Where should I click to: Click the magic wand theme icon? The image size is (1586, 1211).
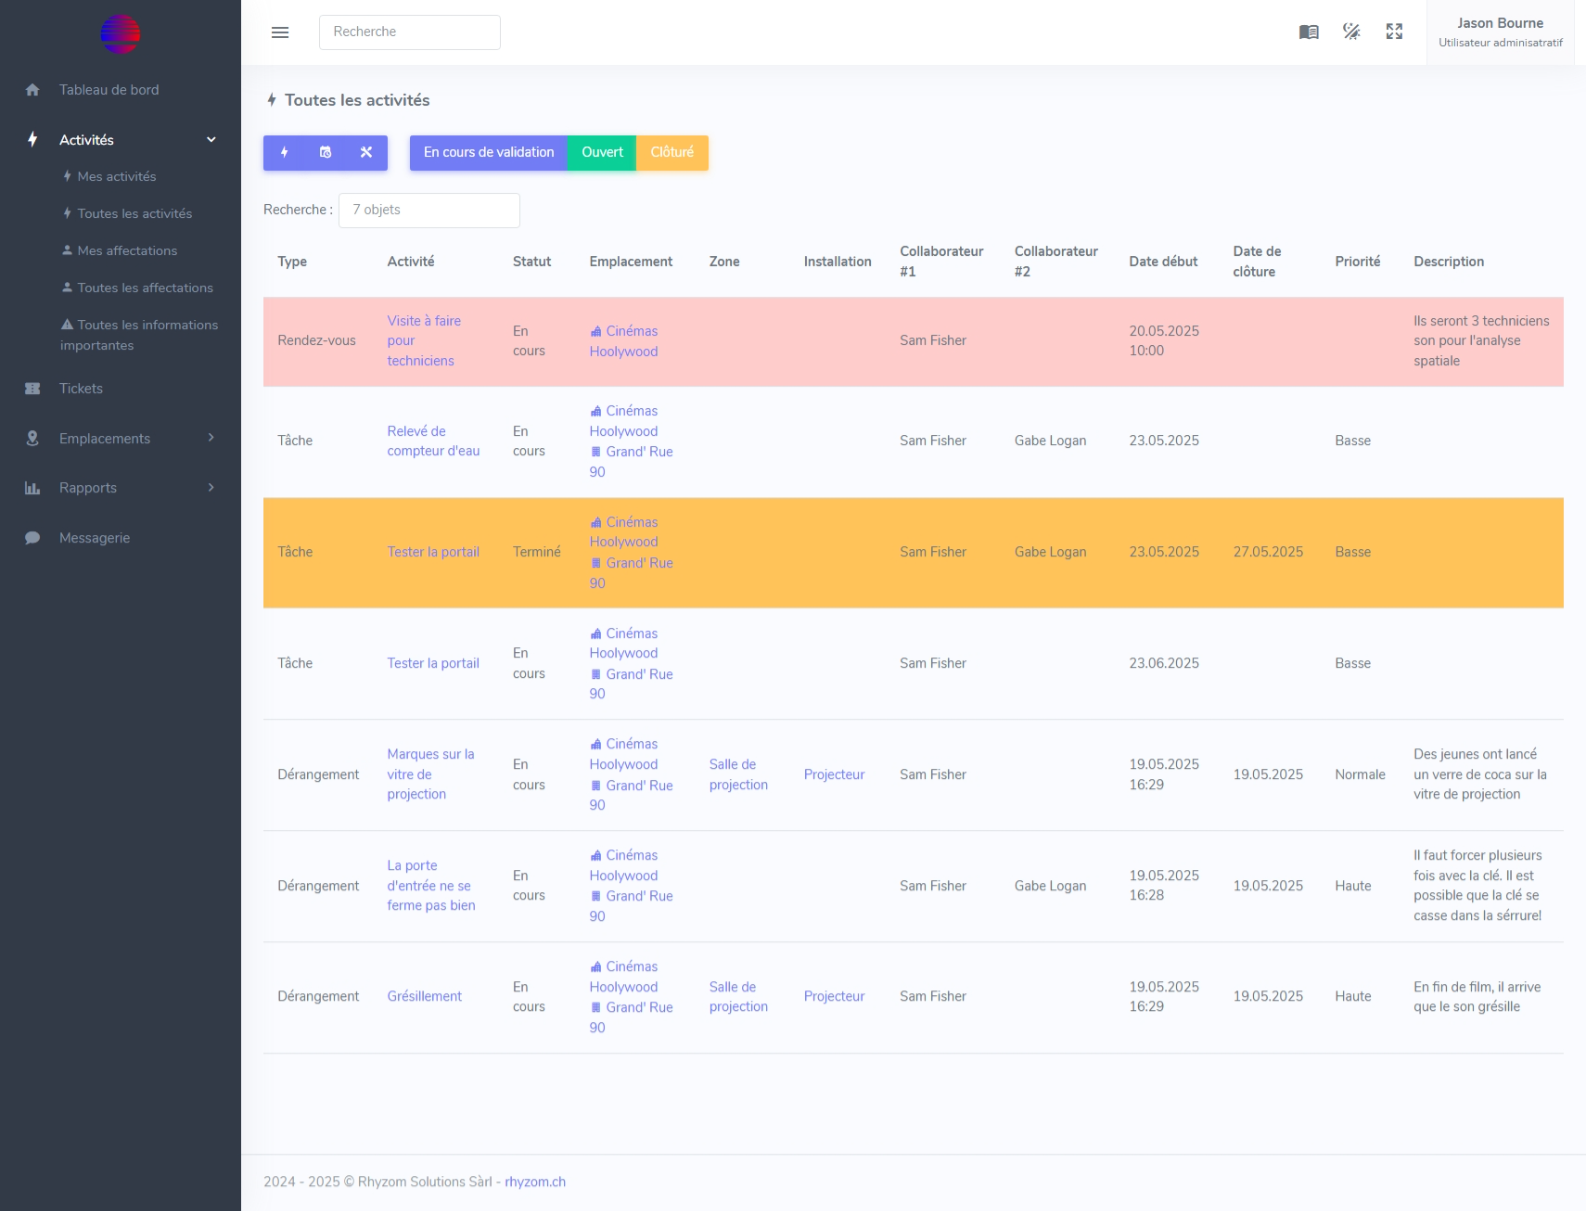click(x=1351, y=32)
